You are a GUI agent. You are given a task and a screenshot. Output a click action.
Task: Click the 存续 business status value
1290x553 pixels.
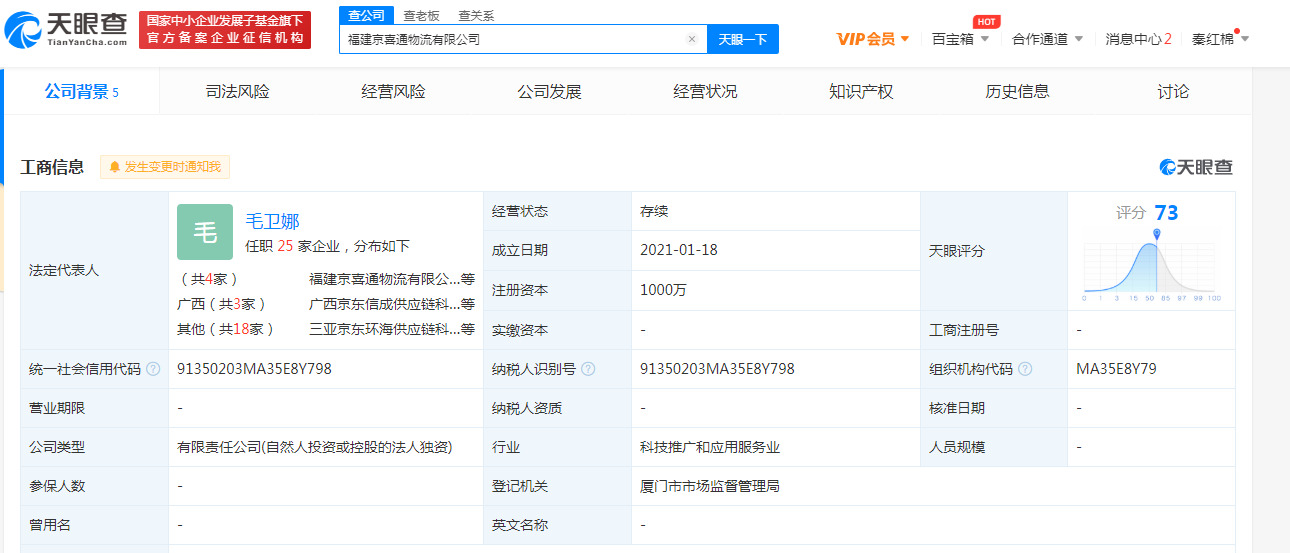coord(654,212)
